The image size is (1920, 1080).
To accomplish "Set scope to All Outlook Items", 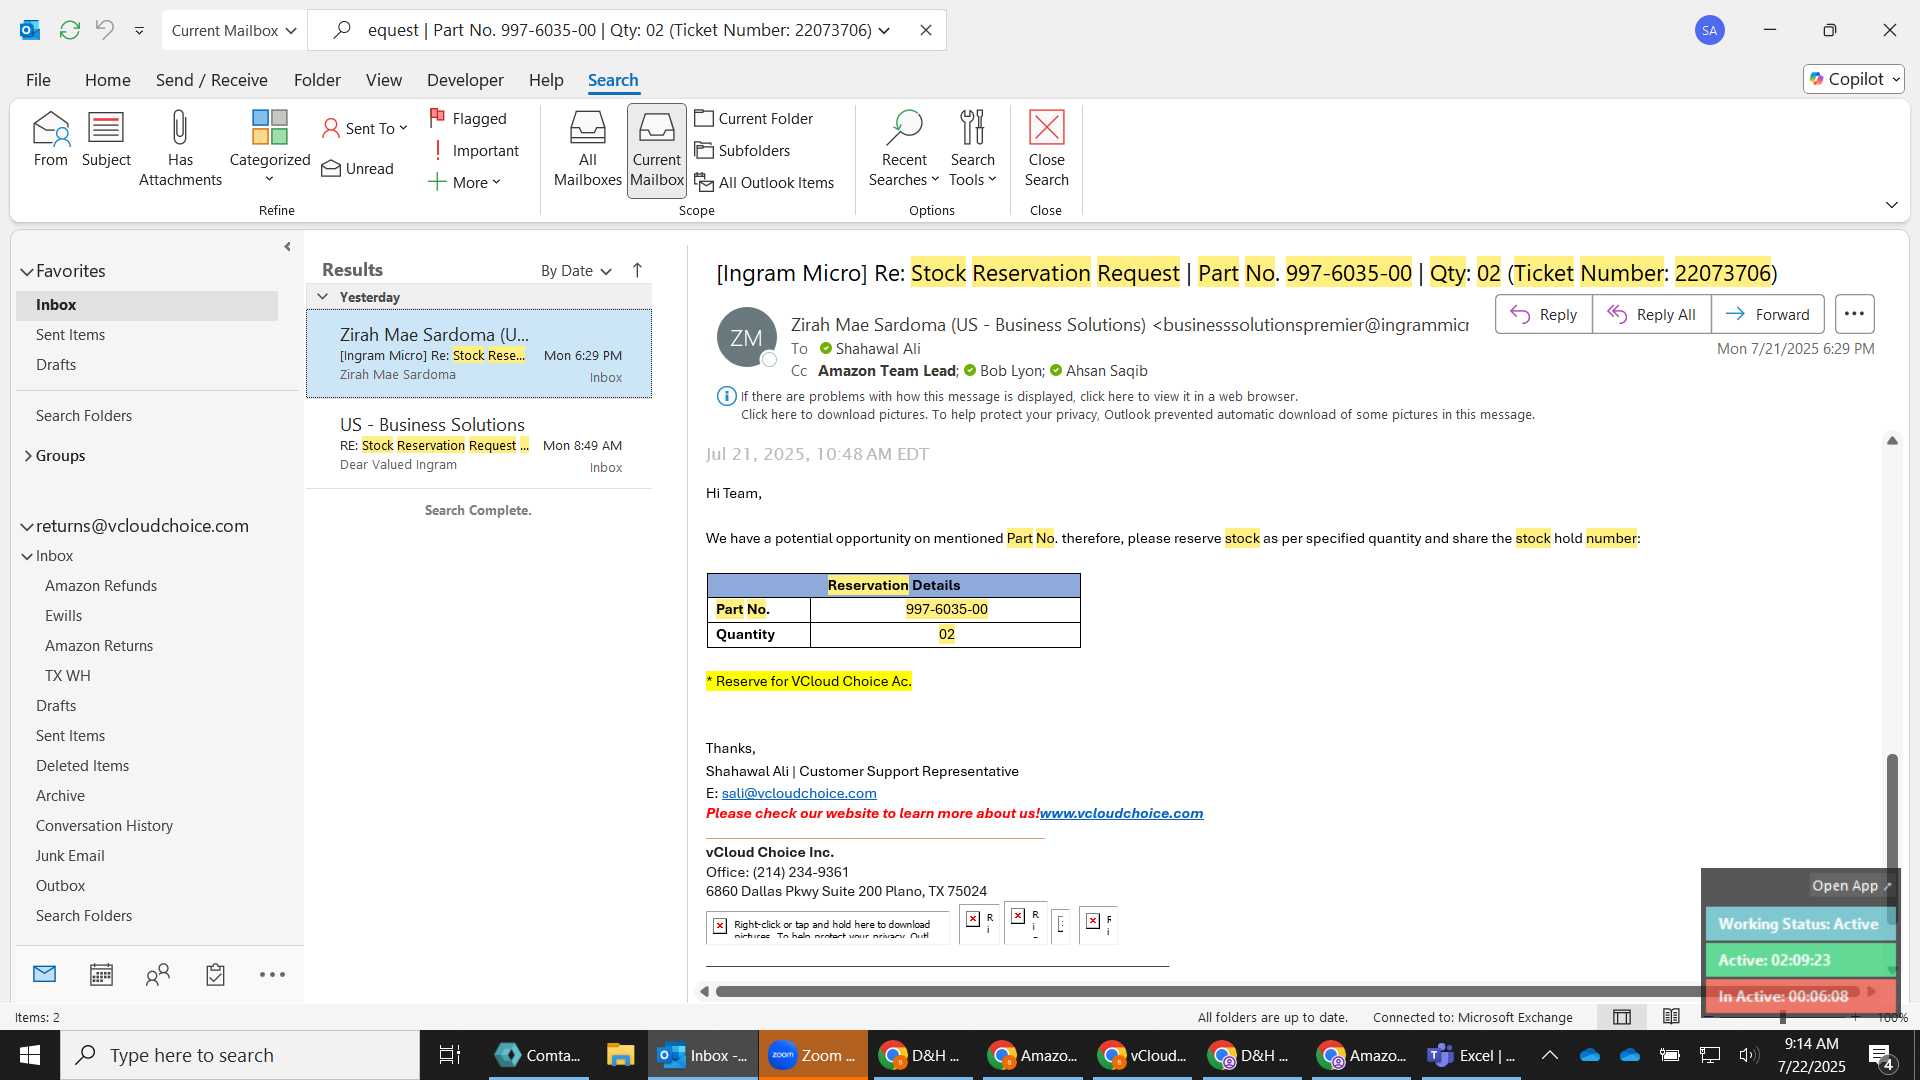I will [x=765, y=182].
